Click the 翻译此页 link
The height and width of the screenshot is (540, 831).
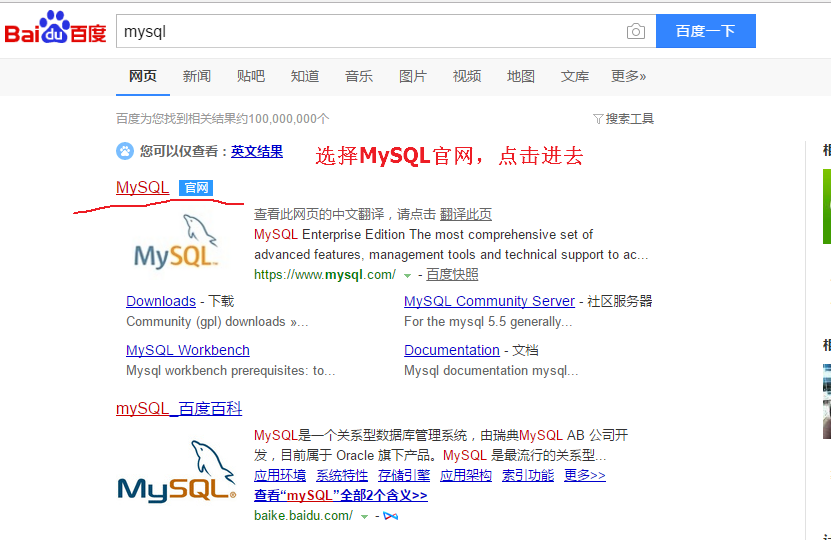[465, 214]
